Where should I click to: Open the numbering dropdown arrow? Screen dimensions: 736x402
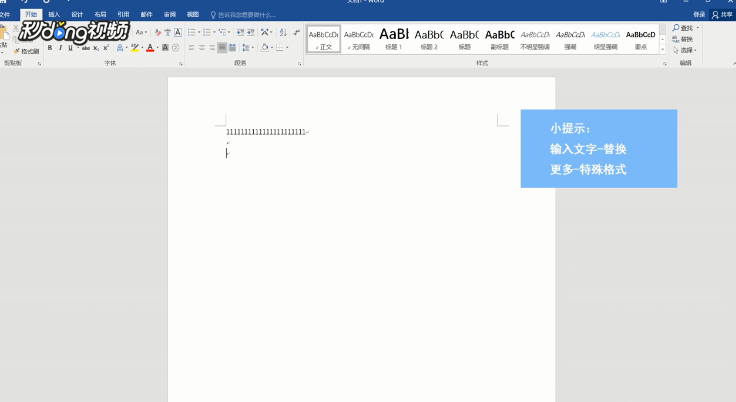click(x=214, y=32)
